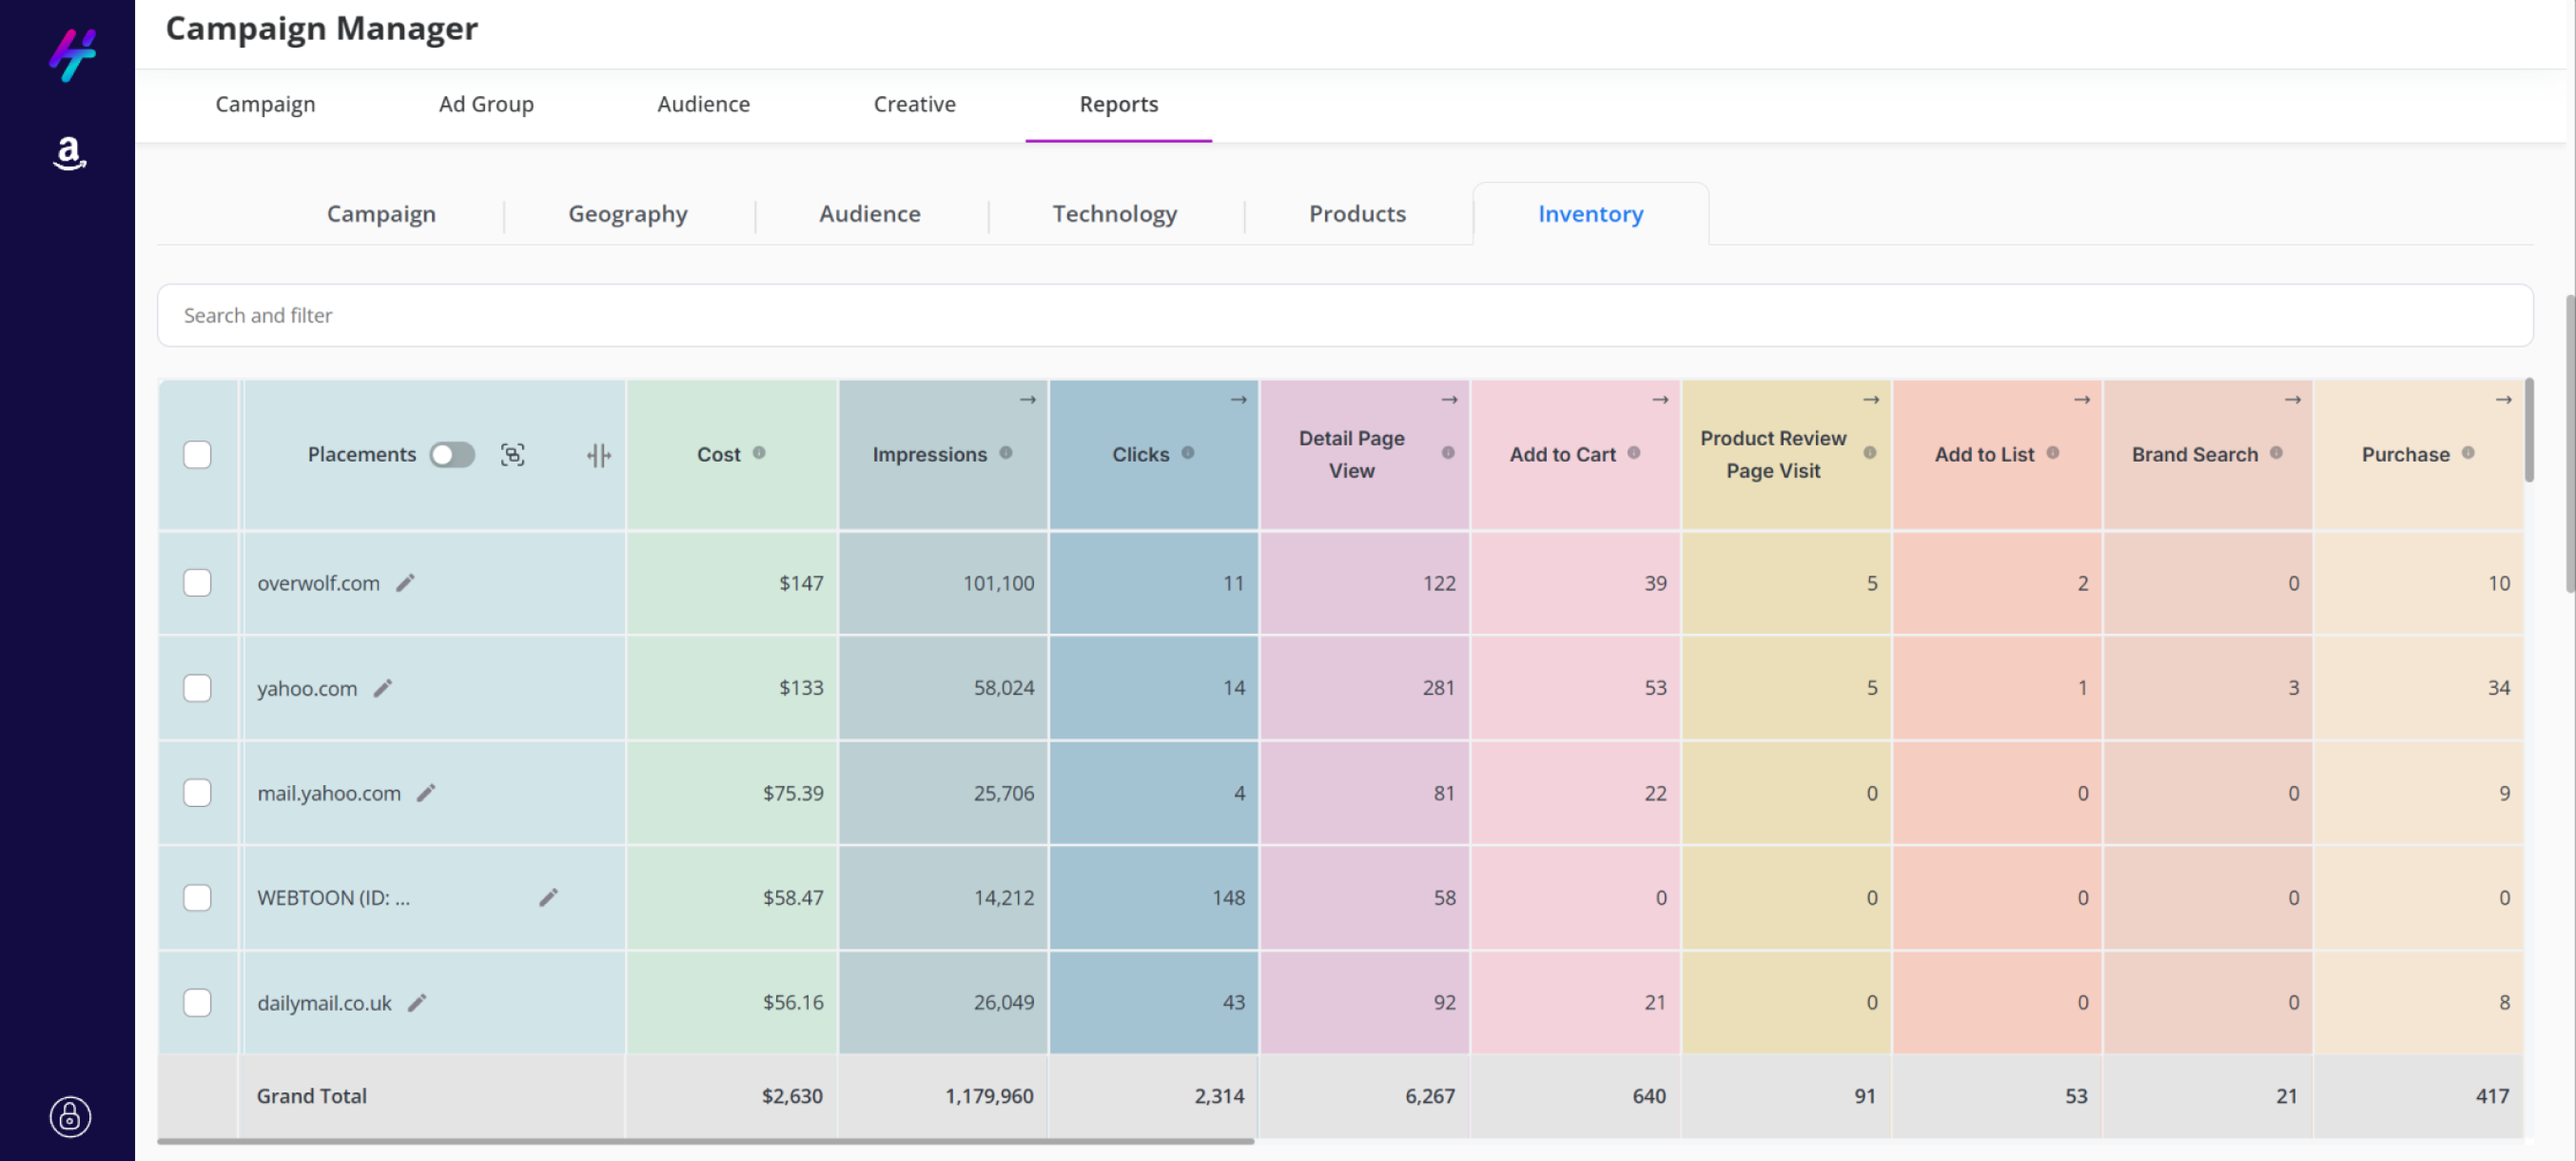Click info icon beside Impressions header

(x=1005, y=453)
